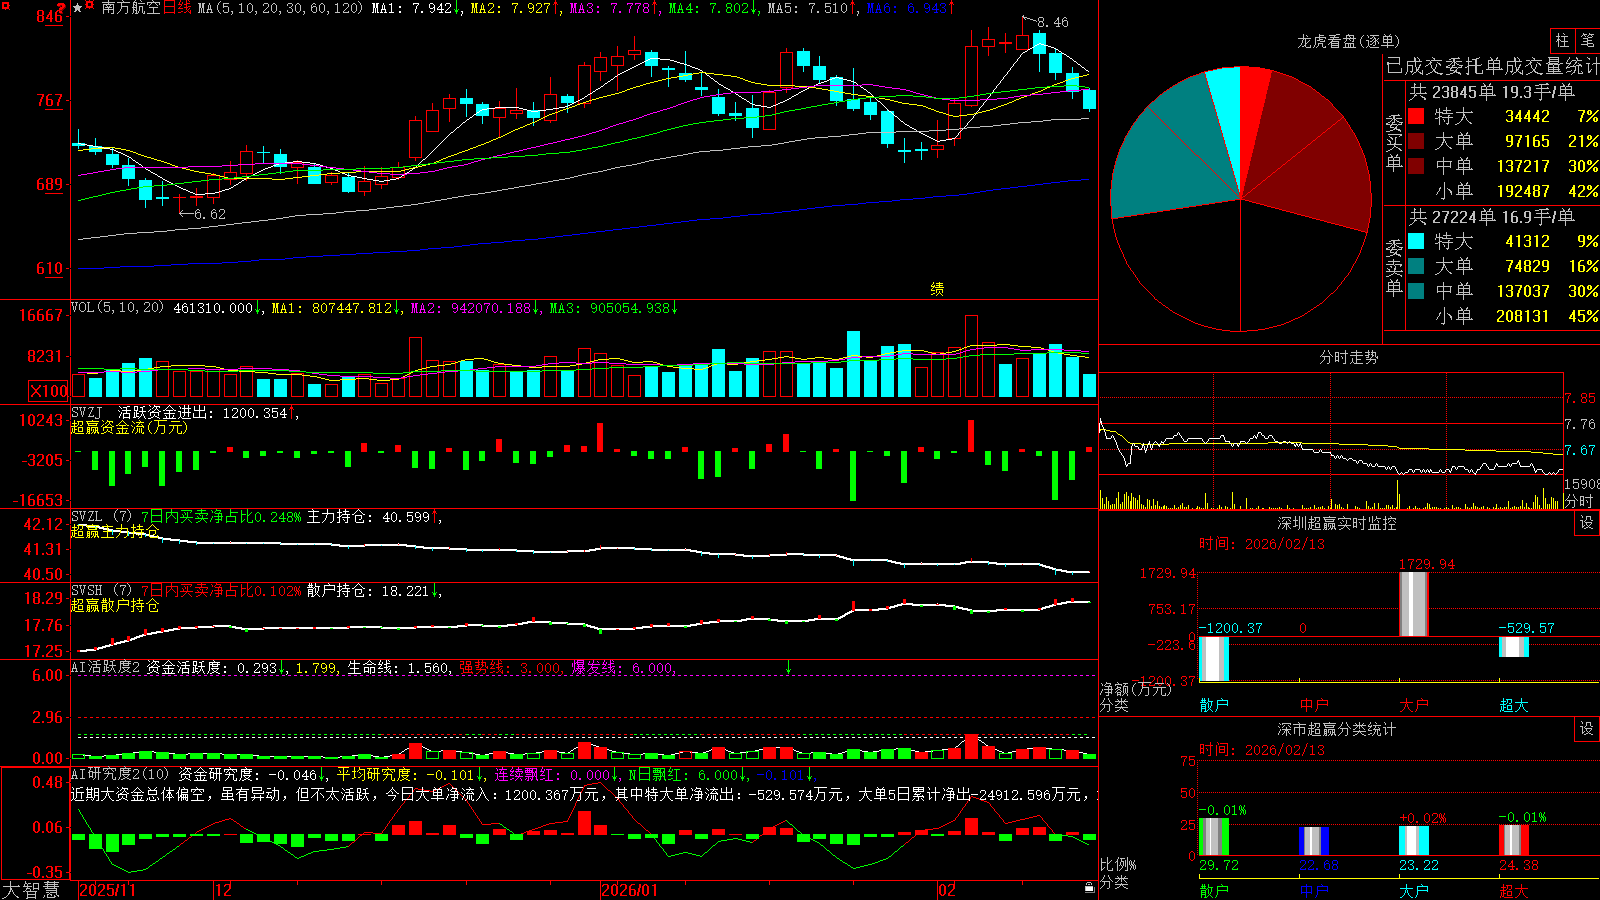Click the VOL(5,10,20) indicator label
1600x900 pixels.
coord(117,308)
